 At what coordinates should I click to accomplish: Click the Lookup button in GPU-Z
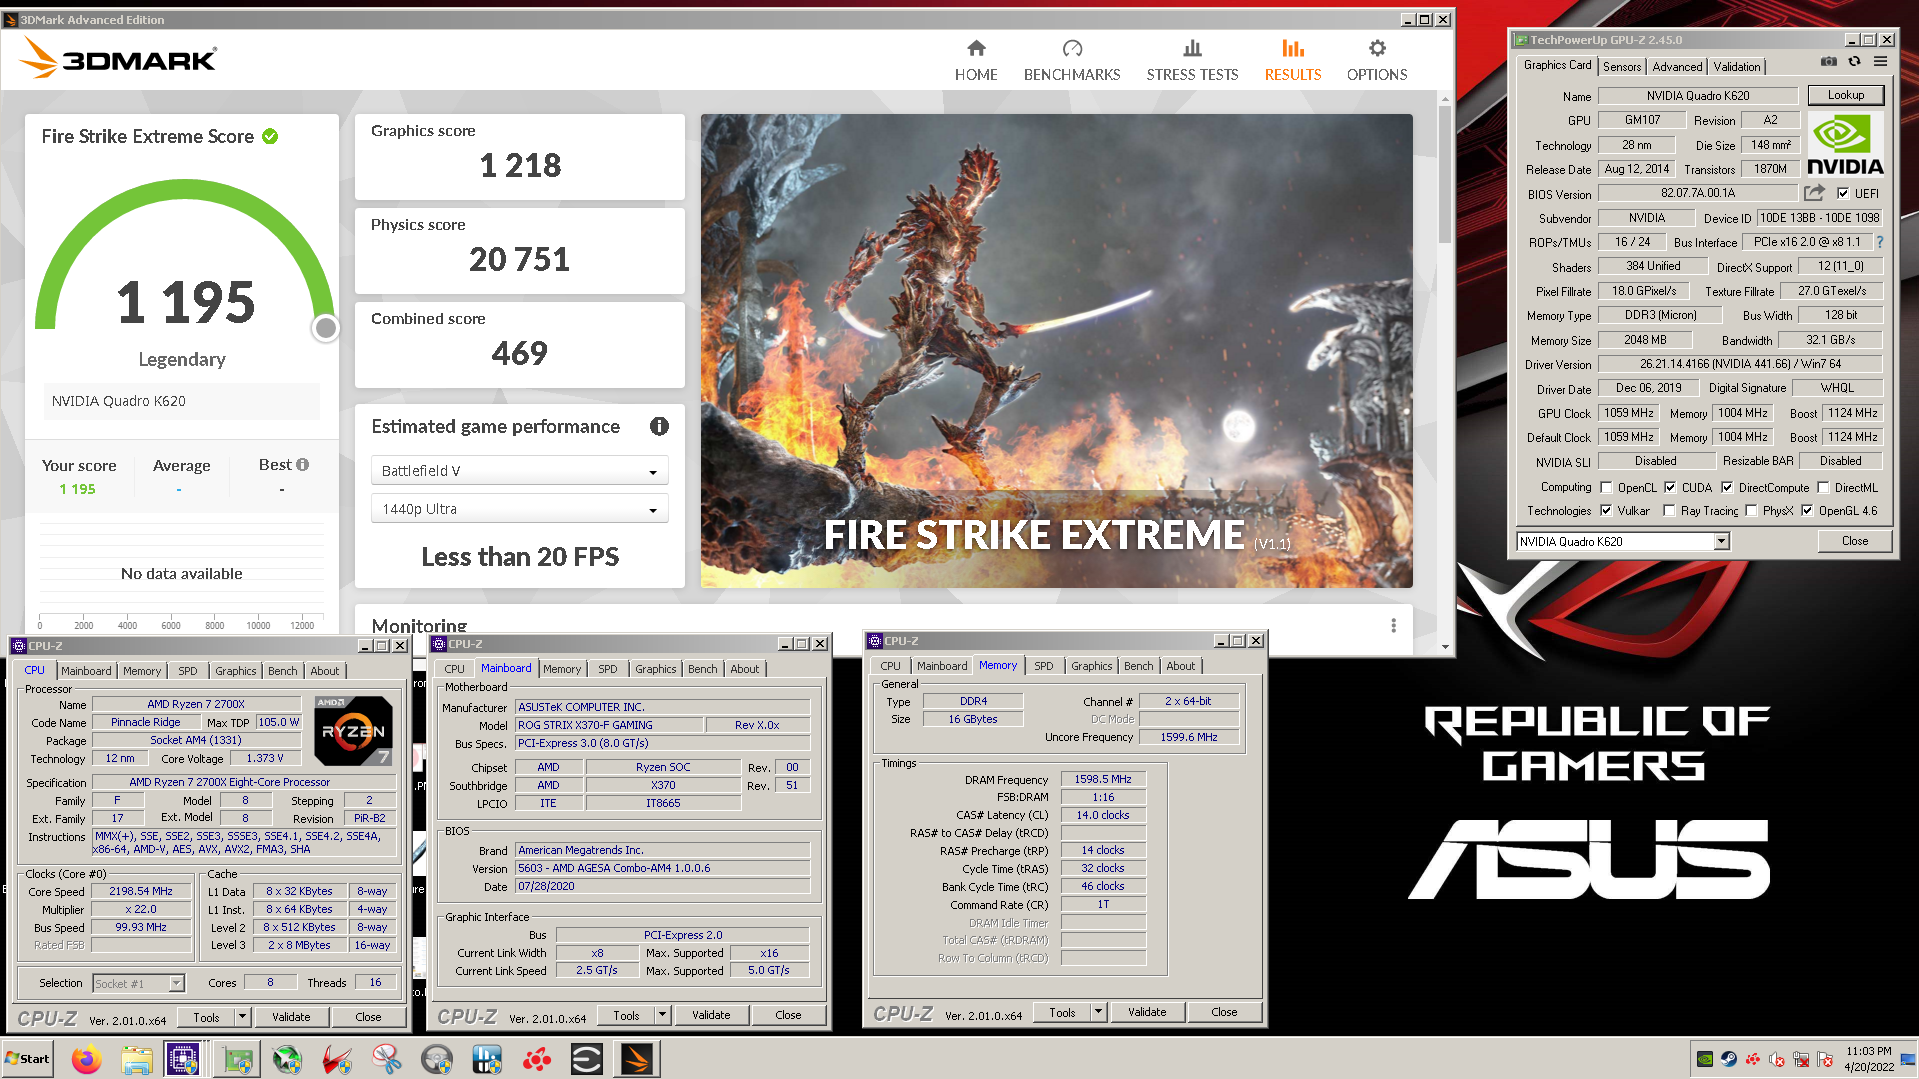1846,95
